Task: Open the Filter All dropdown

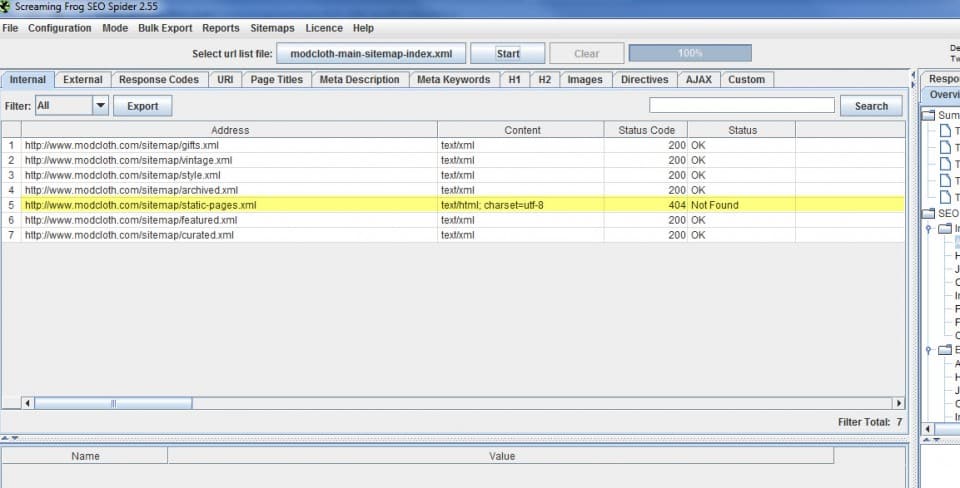Action: (72, 106)
